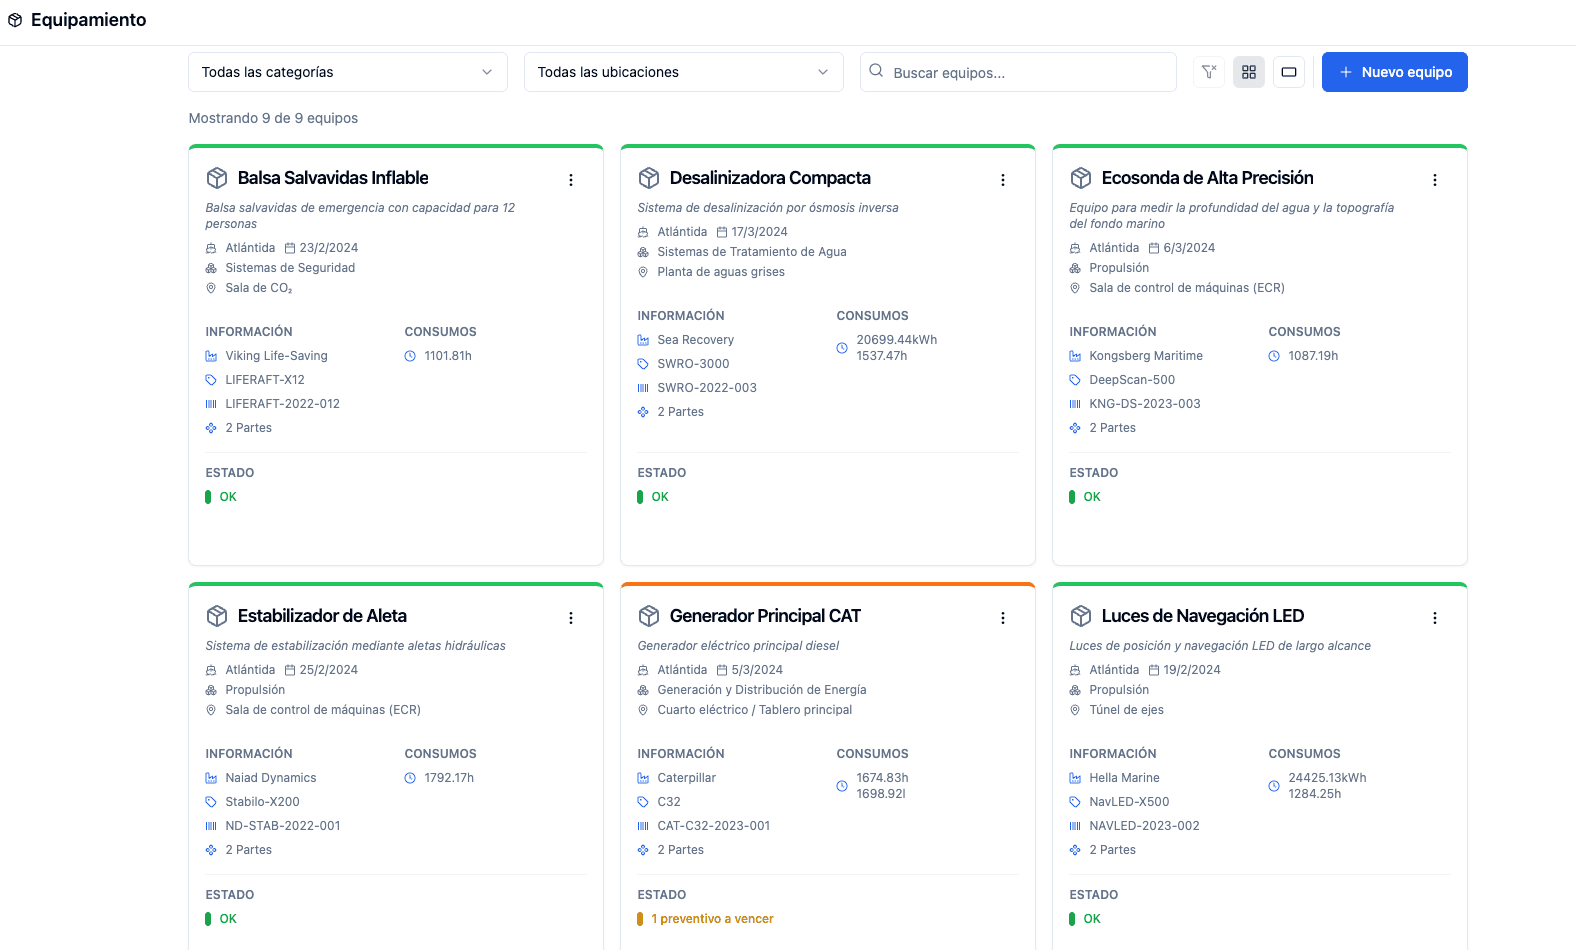
Task: Click the box icon beside Generador Principal CAT
Action: click(649, 616)
